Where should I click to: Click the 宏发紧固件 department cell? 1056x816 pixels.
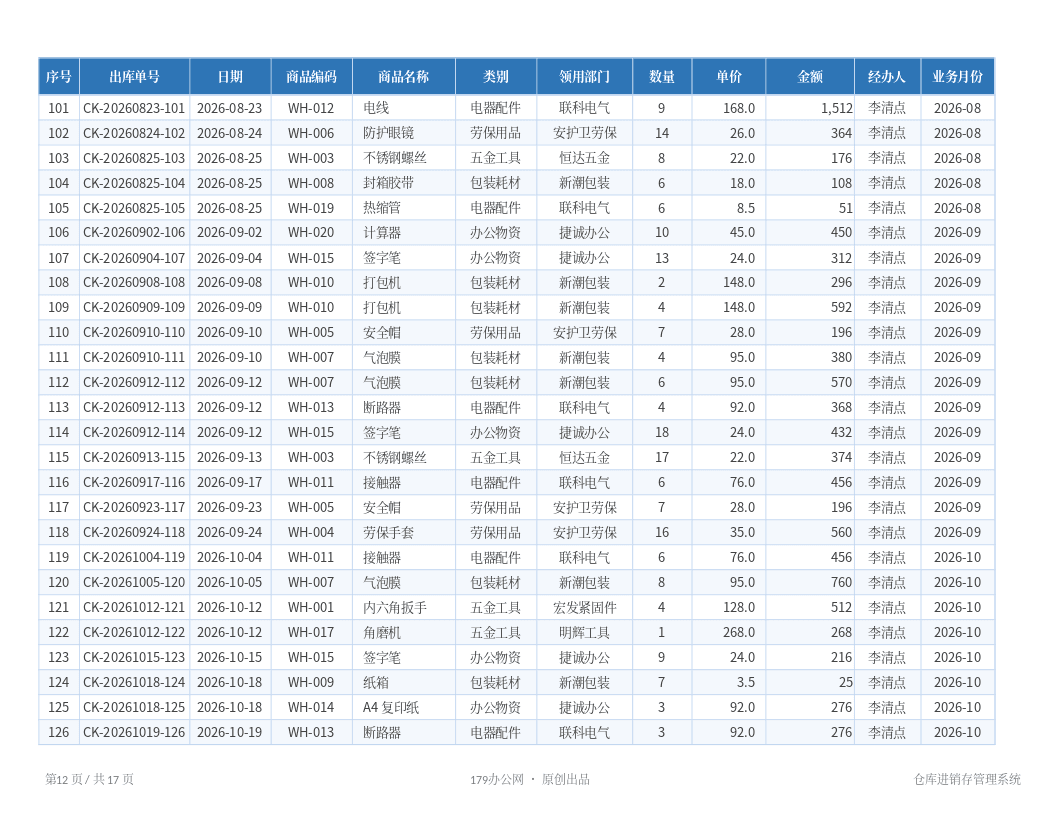pyautogui.click(x=585, y=607)
